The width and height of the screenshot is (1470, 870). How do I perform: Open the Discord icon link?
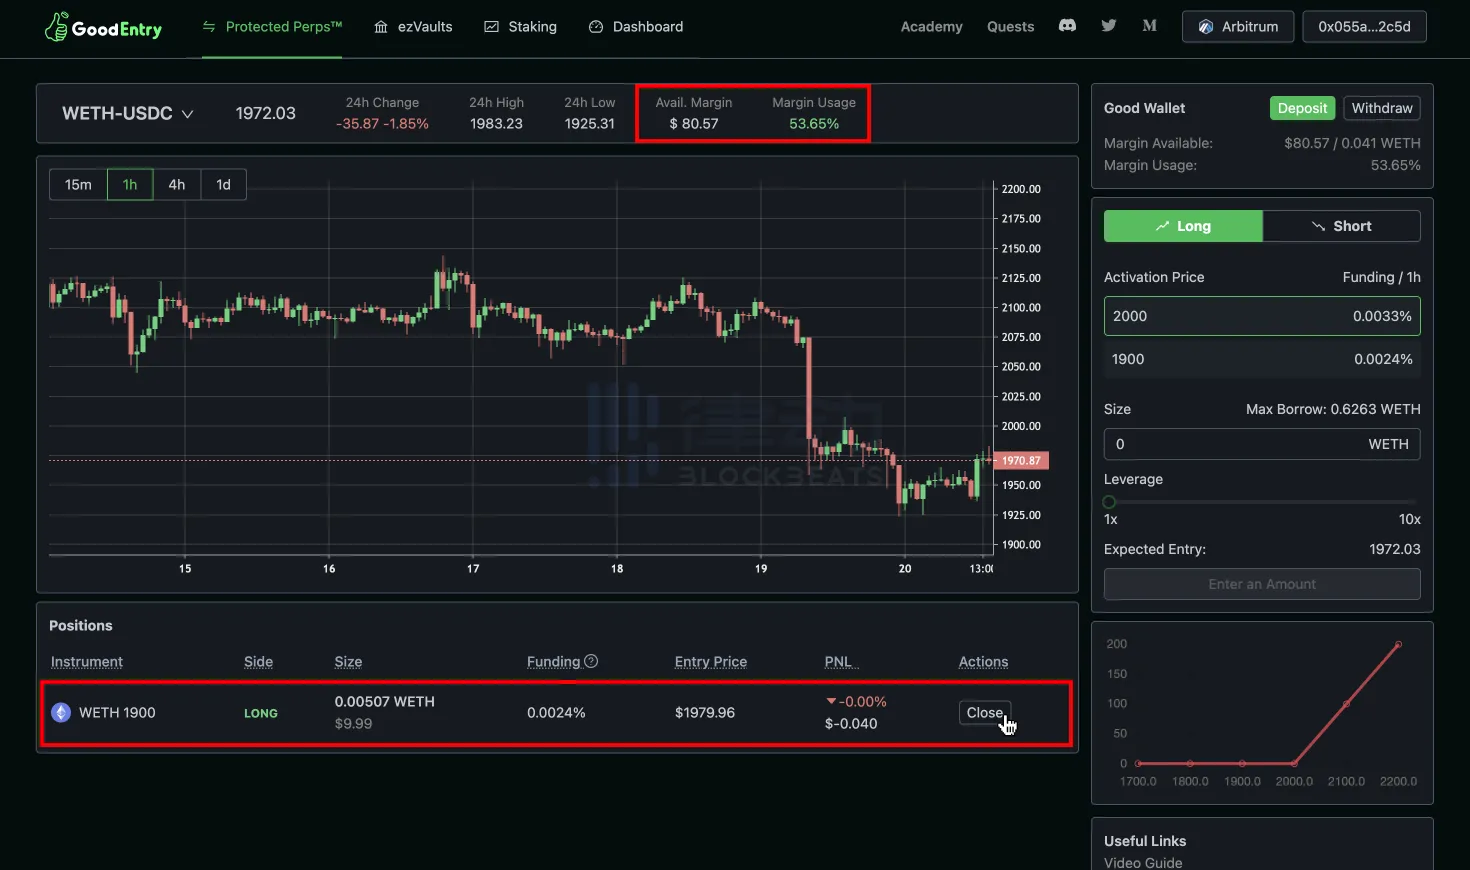pyautogui.click(x=1067, y=26)
